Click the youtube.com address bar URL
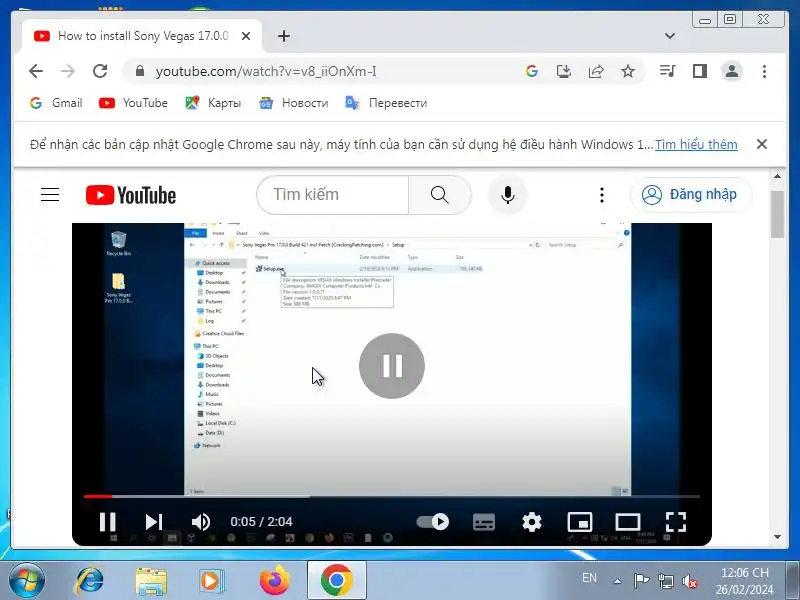 (x=266, y=71)
